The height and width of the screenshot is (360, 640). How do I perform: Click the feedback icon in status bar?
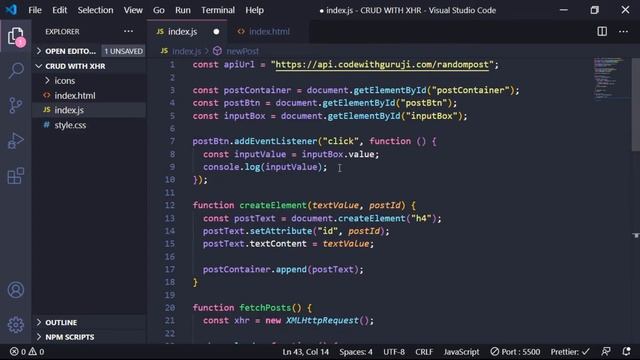tap(606, 351)
